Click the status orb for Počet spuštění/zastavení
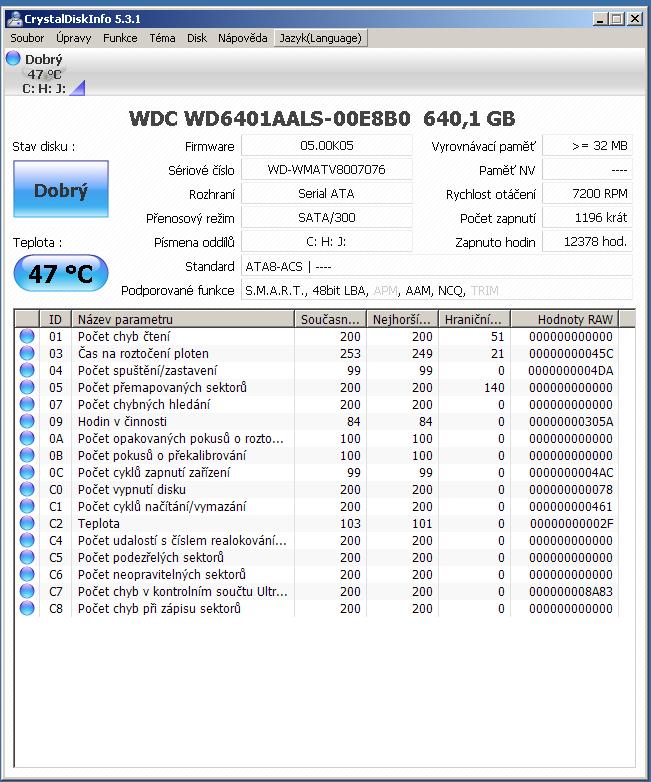Screen dimensions: 651x782 pos(27,370)
